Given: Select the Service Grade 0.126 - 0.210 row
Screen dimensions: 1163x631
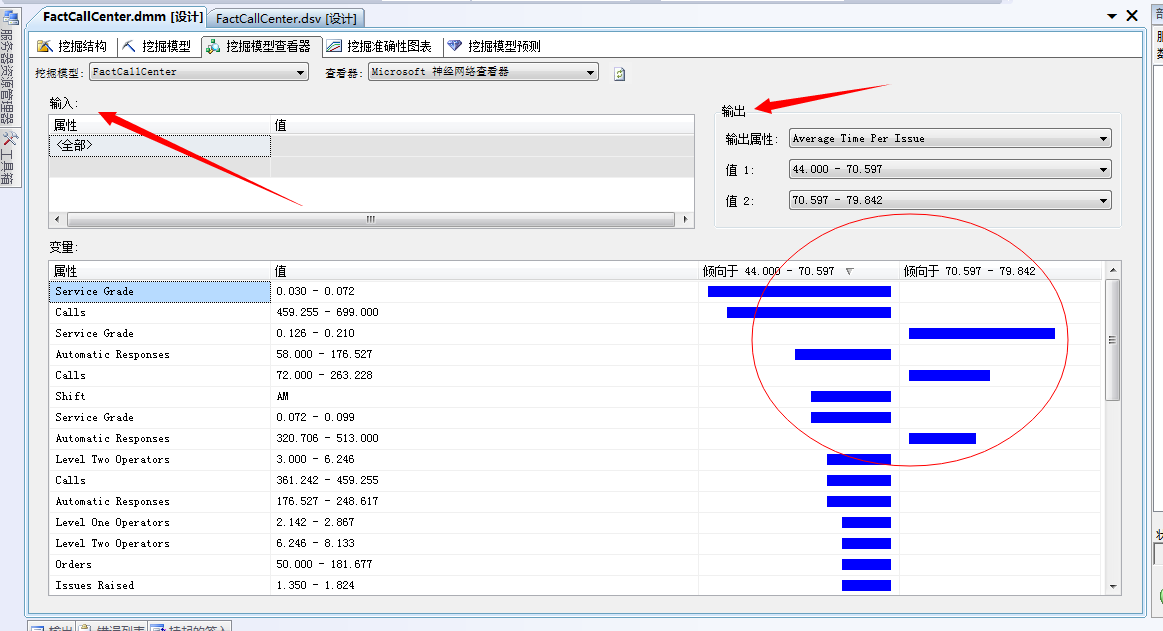Looking at the screenshot, I should tap(576, 334).
